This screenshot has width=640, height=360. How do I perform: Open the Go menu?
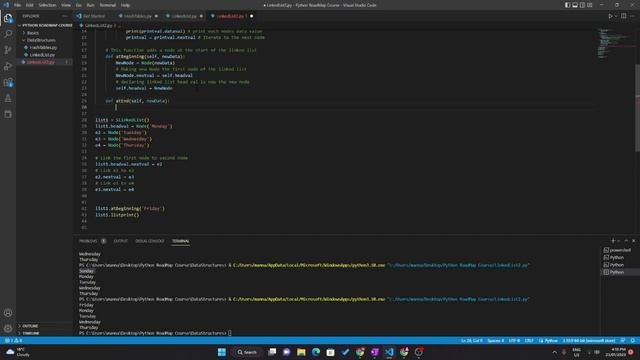pyautogui.click(x=78, y=5)
